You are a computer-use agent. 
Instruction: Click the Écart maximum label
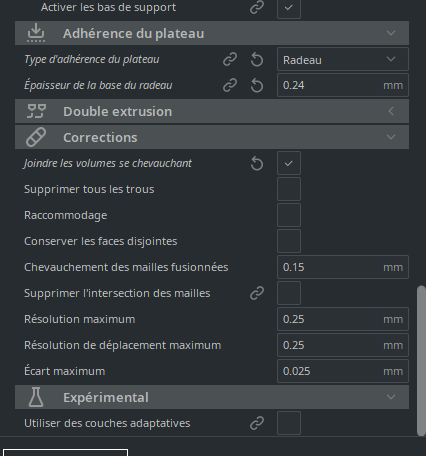(x=65, y=371)
